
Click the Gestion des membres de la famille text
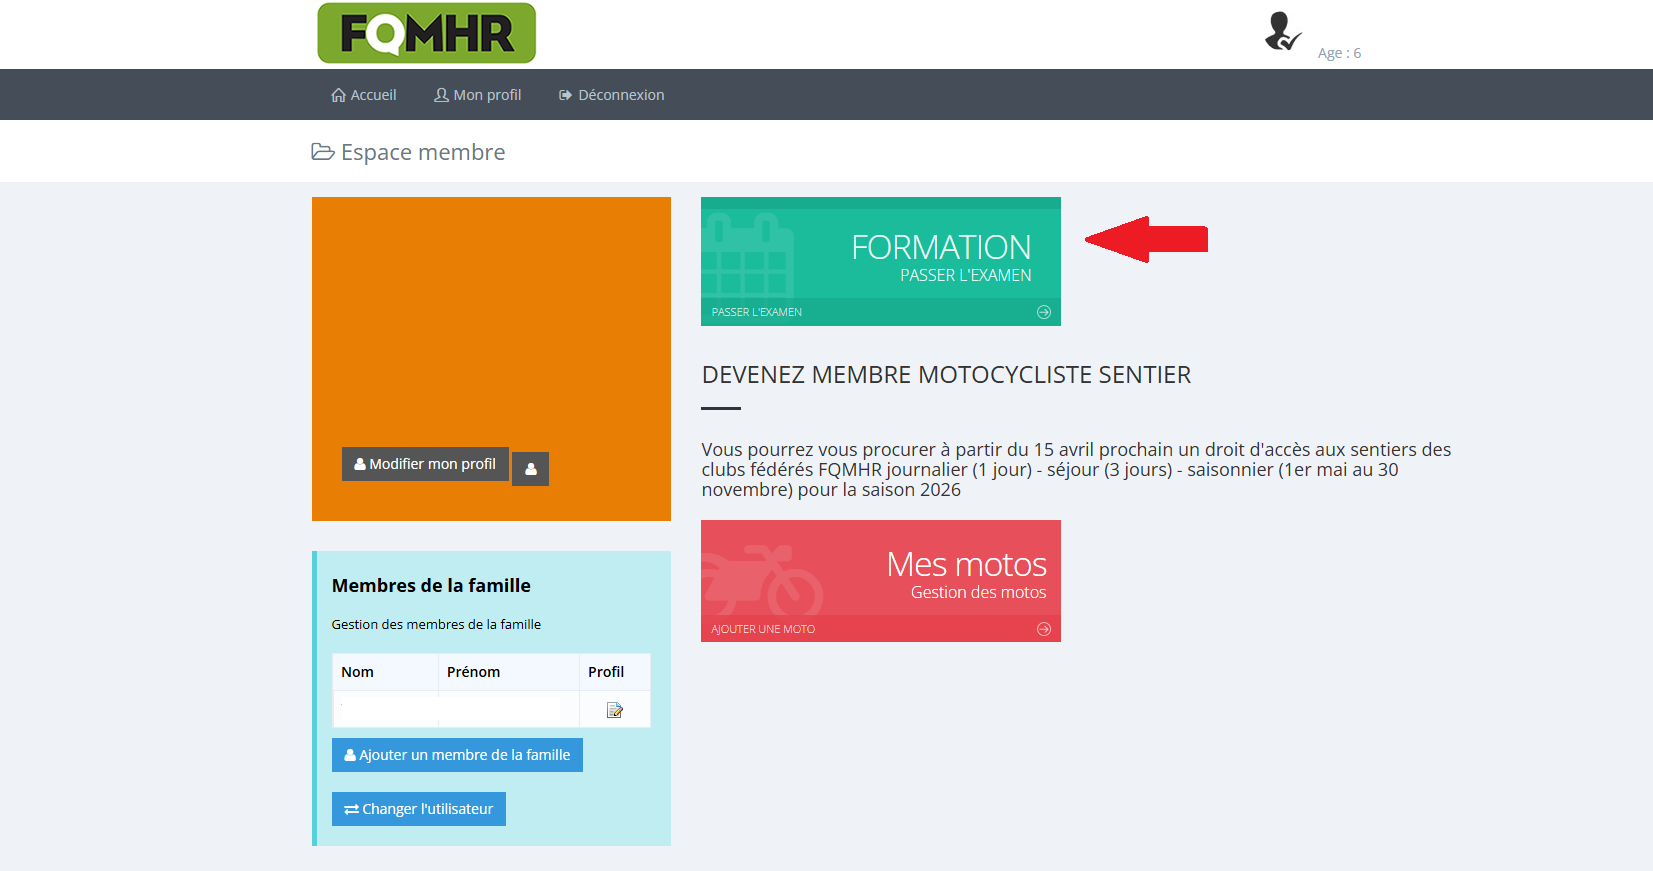coord(436,624)
